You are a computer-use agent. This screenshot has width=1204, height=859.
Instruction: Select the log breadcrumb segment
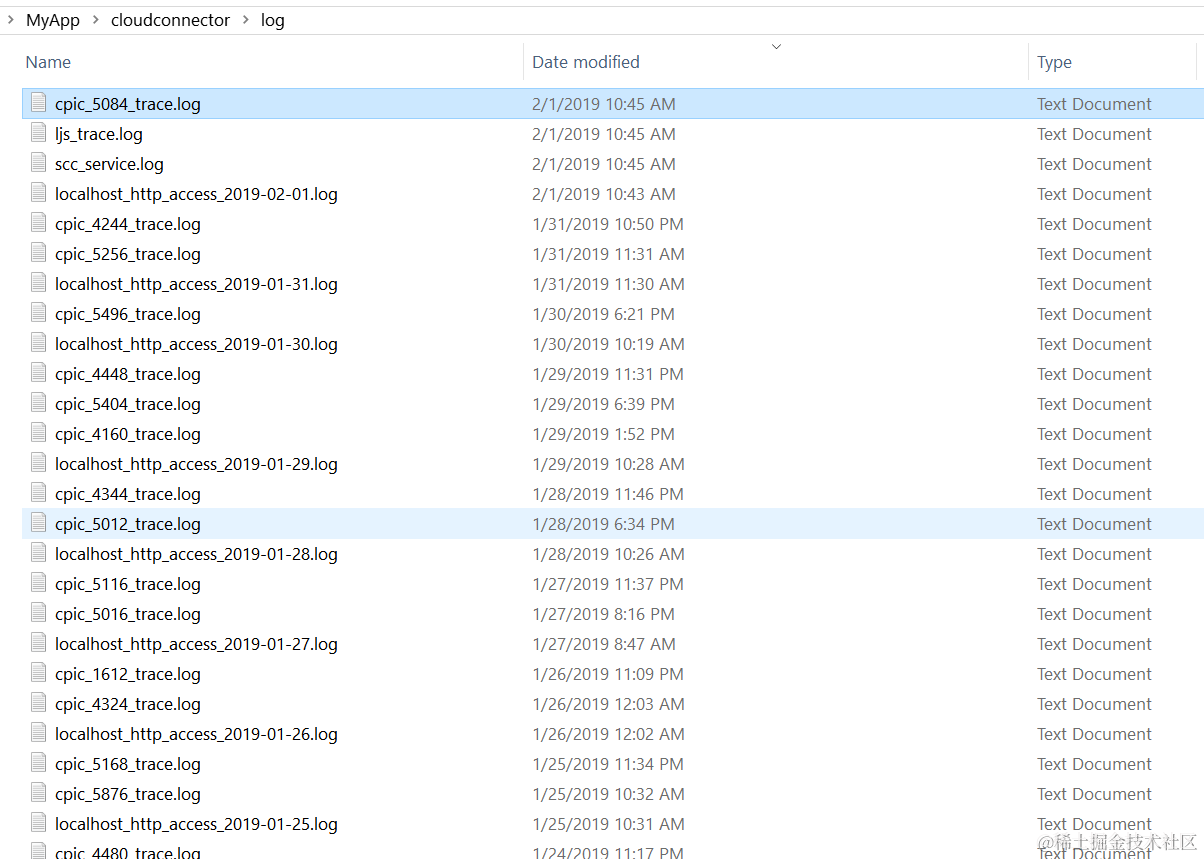273,21
